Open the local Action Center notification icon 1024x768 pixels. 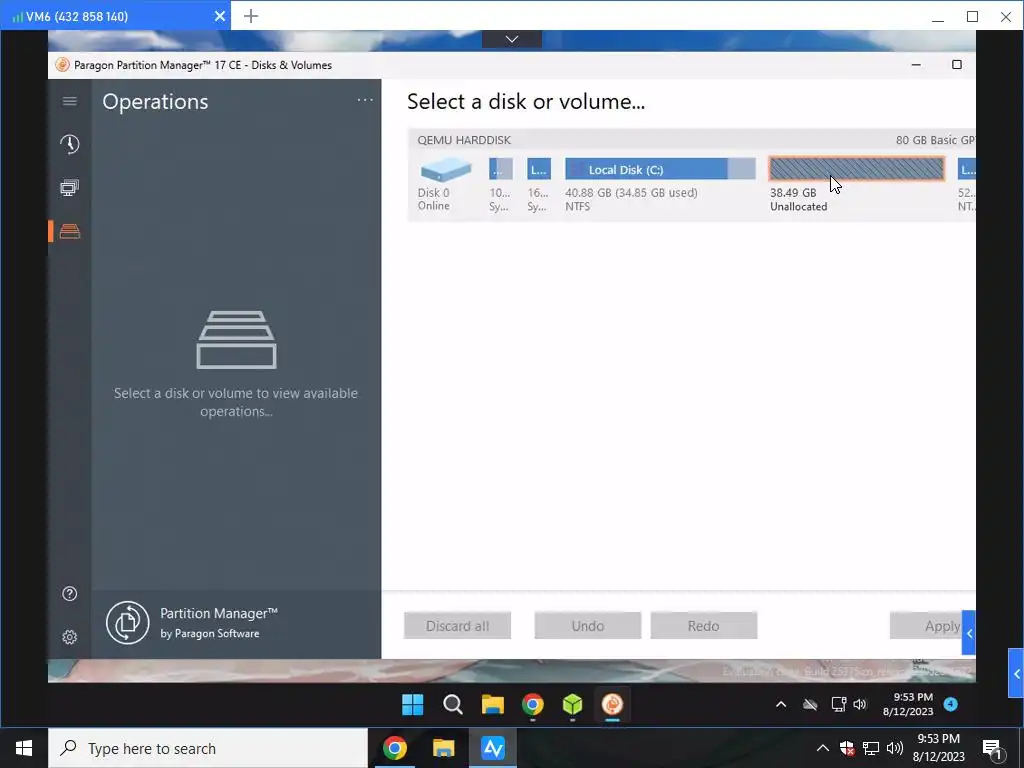[x=991, y=748]
